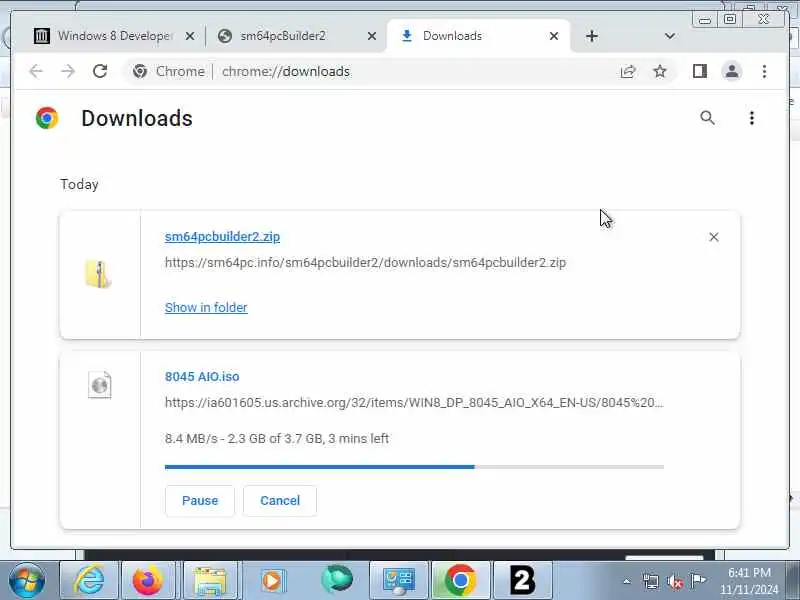The width and height of the screenshot is (800, 600).
Task: Click the 8045 AIO.iso file name
Action: (x=202, y=377)
